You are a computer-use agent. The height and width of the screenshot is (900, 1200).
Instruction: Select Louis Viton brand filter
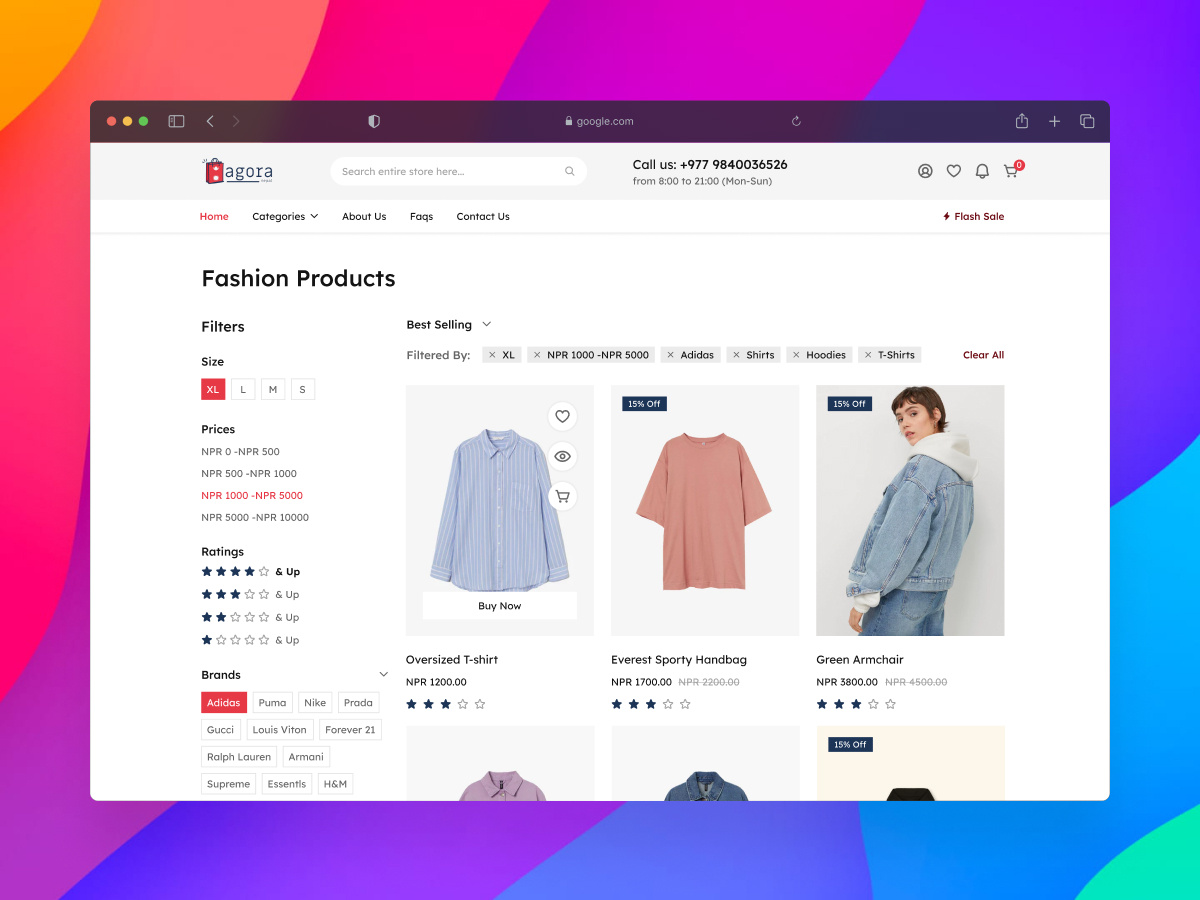tap(280, 730)
